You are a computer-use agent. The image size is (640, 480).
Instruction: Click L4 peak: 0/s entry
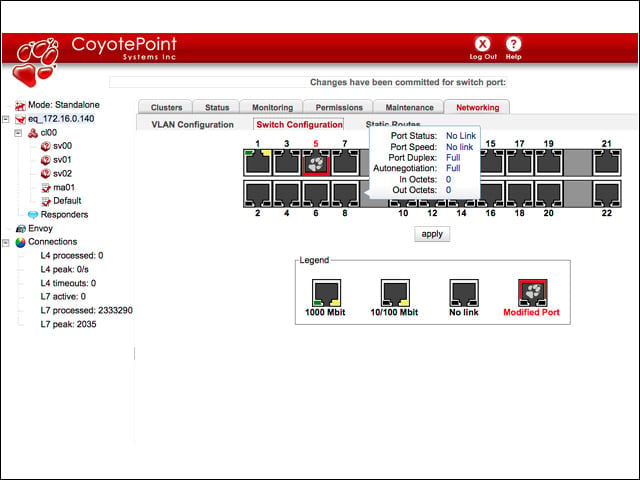(x=64, y=269)
